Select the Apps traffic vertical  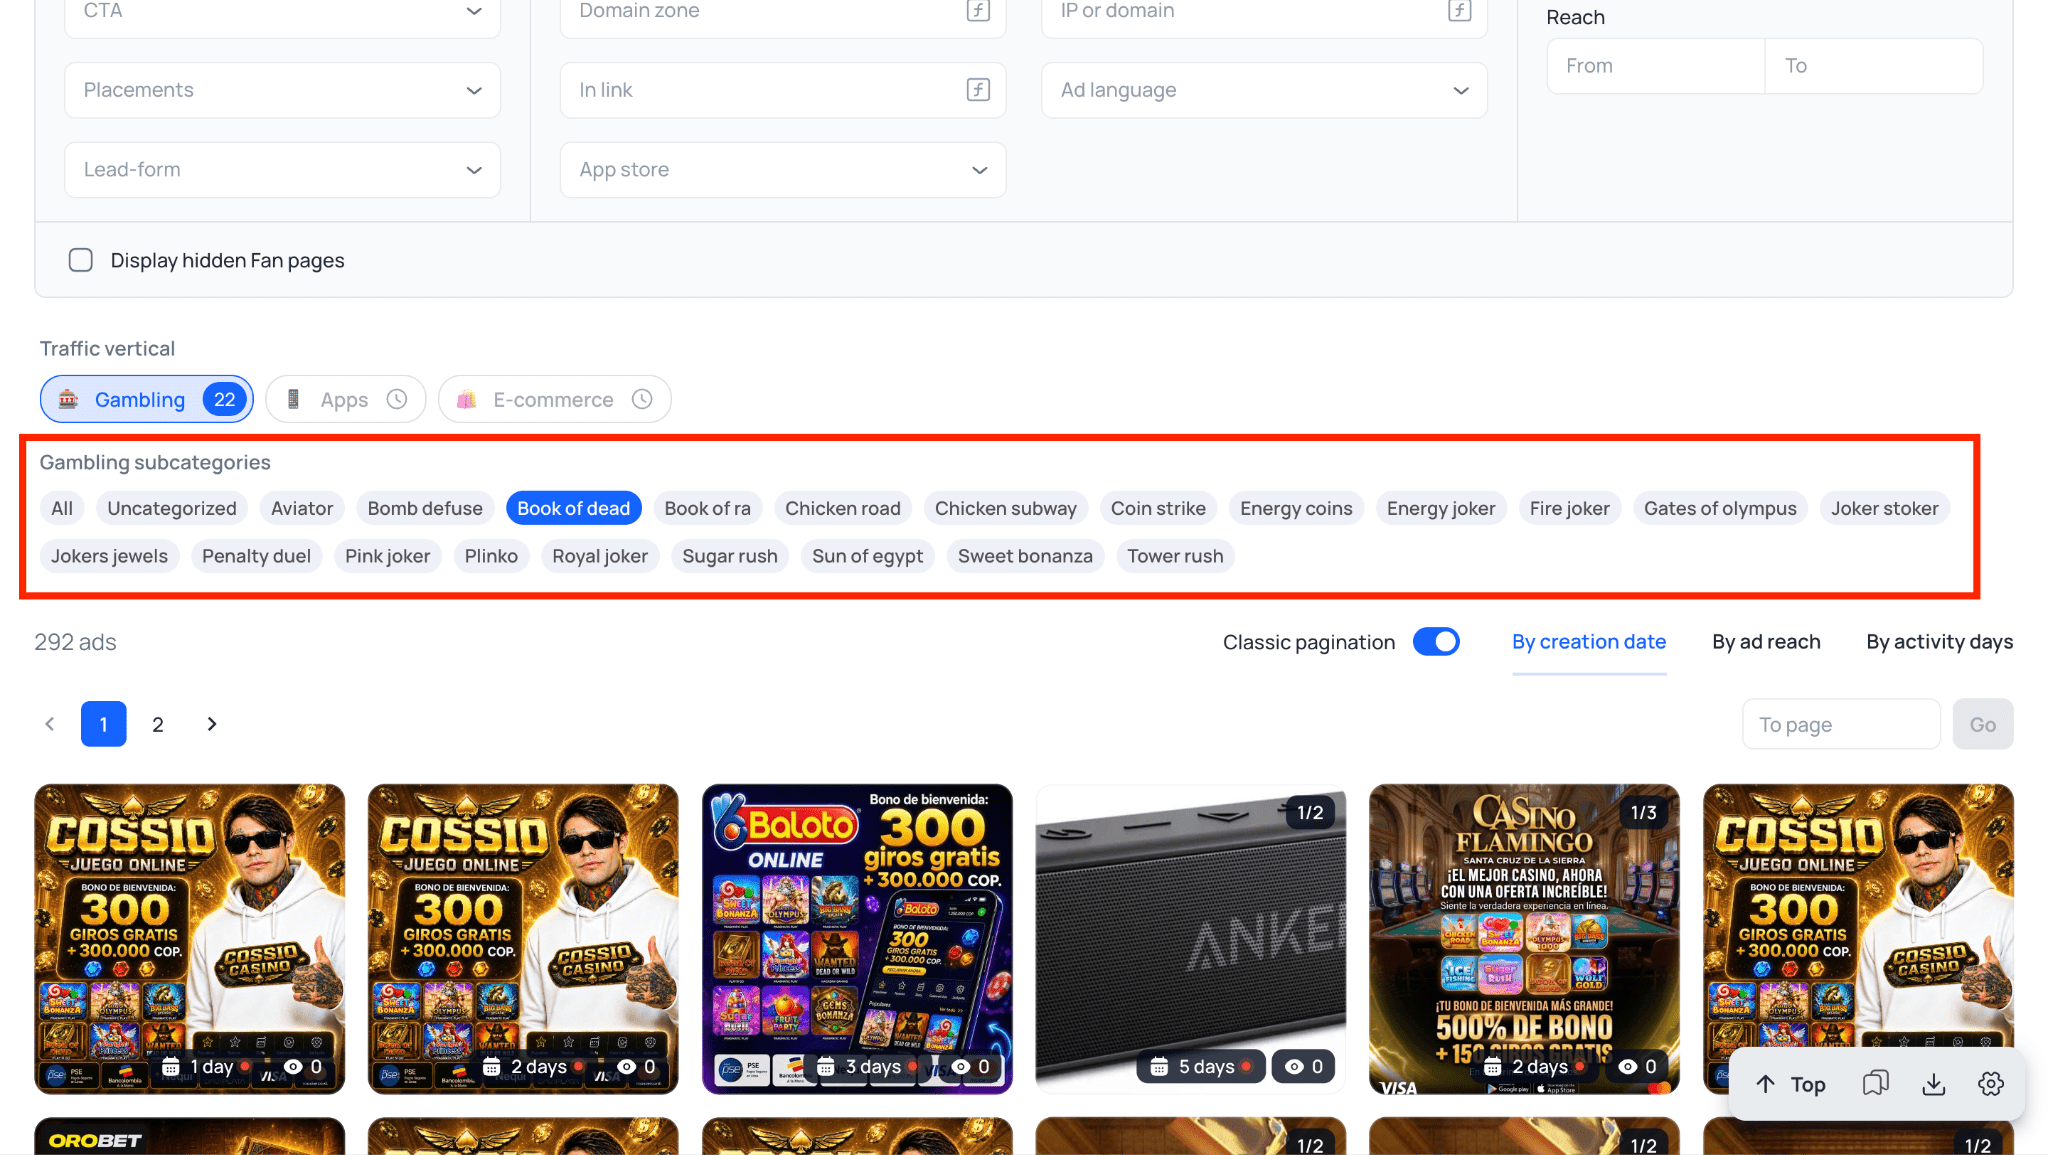click(x=346, y=399)
